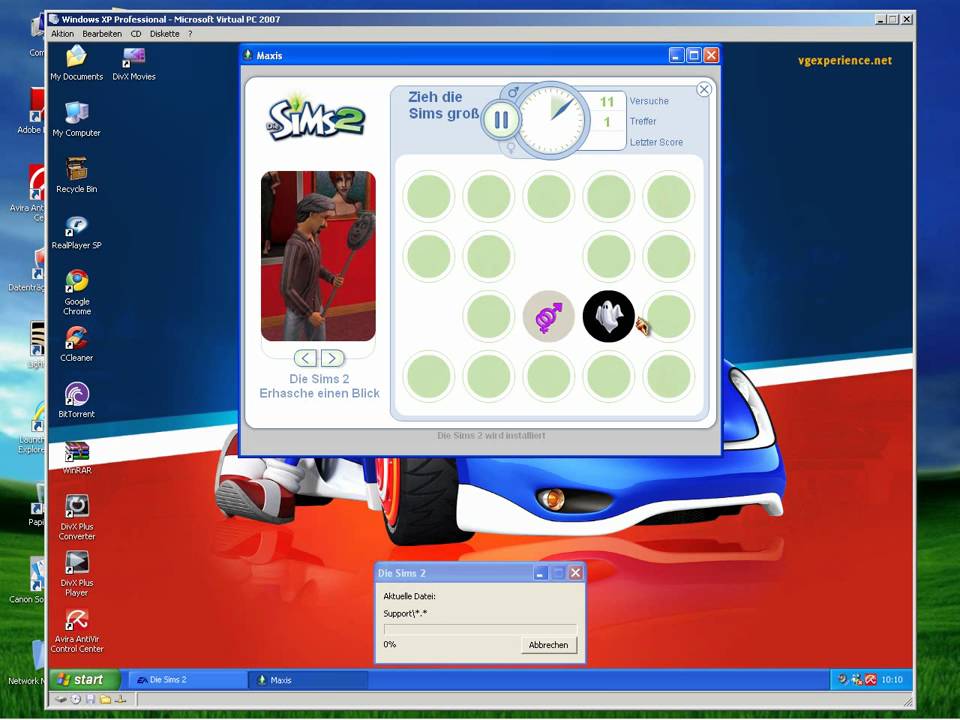Close the mini-game panel with the round X
This screenshot has width=960, height=720.
click(x=704, y=89)
